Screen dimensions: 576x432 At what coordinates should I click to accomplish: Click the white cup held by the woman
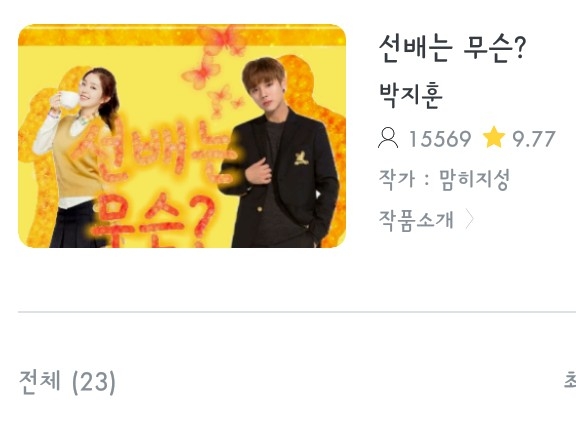pyautogui.click(x=69, y=99)
